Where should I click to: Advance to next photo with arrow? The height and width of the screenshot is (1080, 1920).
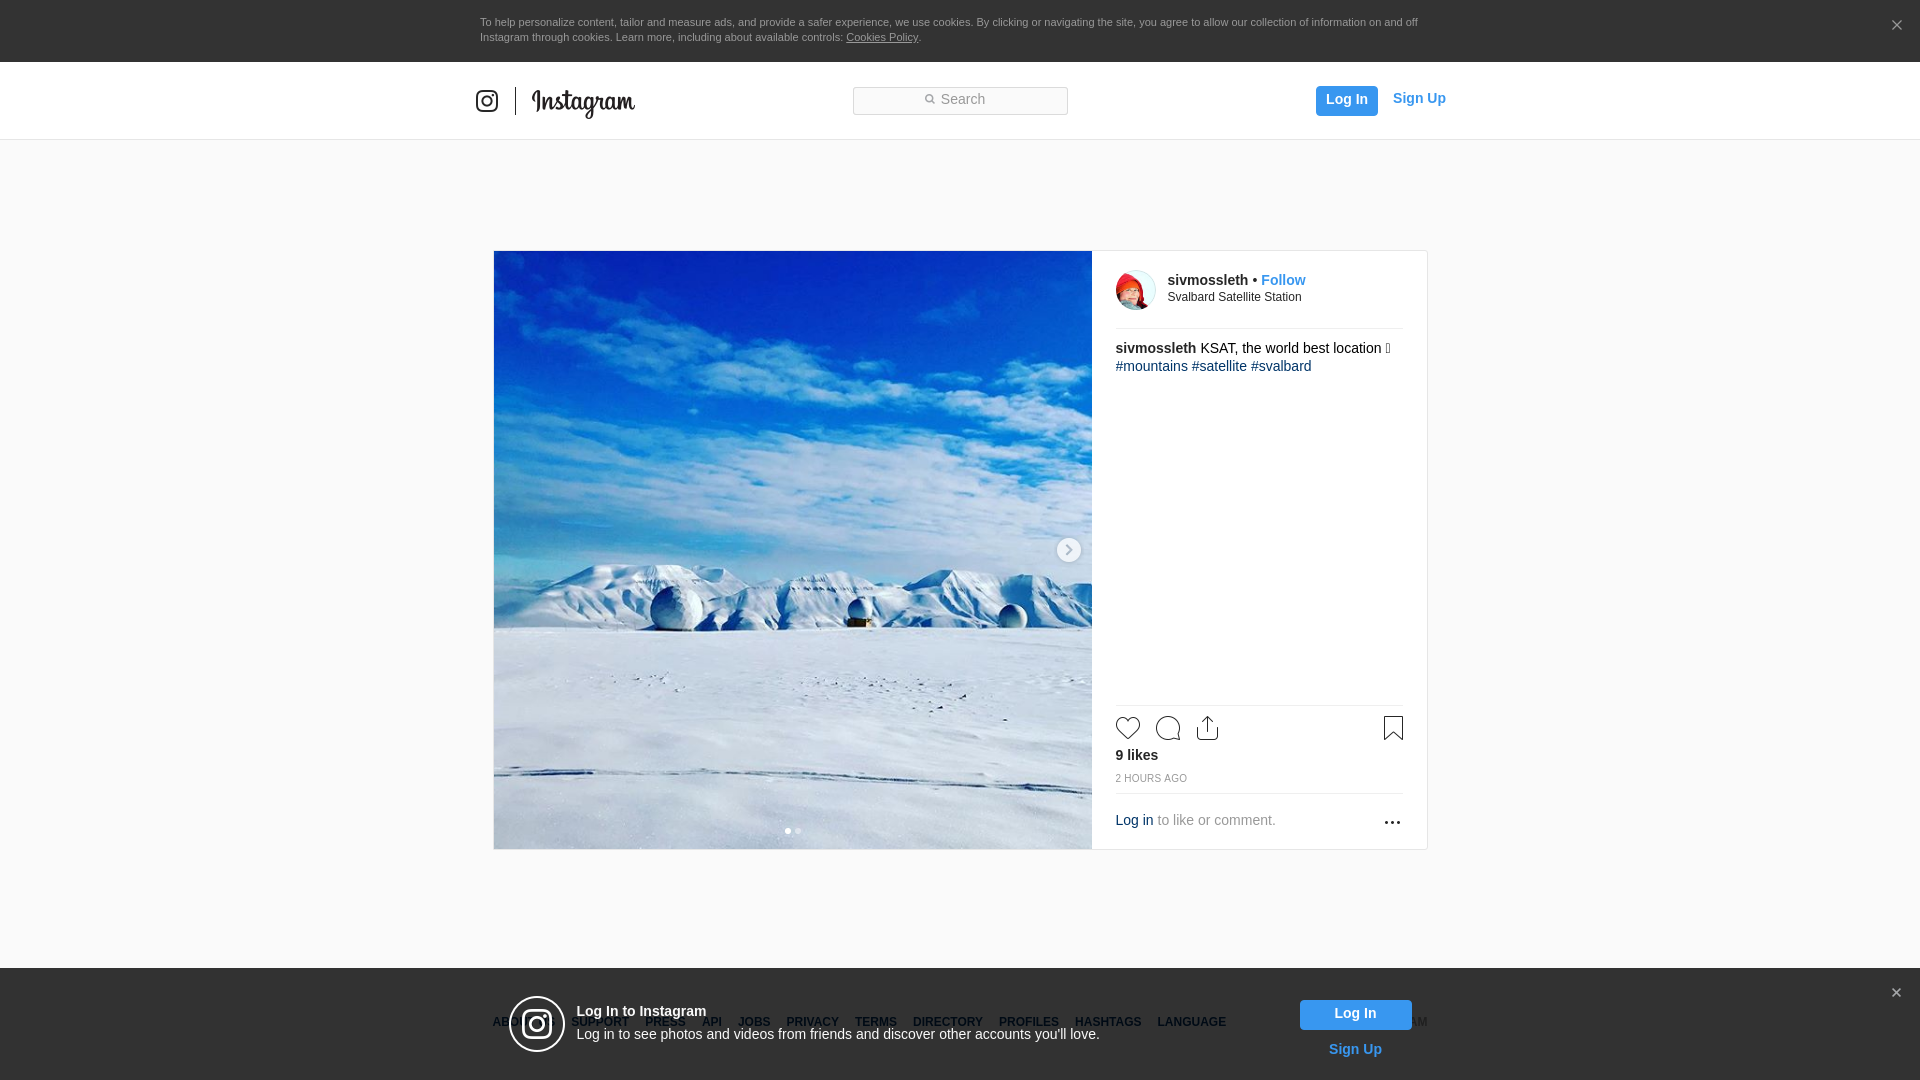coord(1068,550)
